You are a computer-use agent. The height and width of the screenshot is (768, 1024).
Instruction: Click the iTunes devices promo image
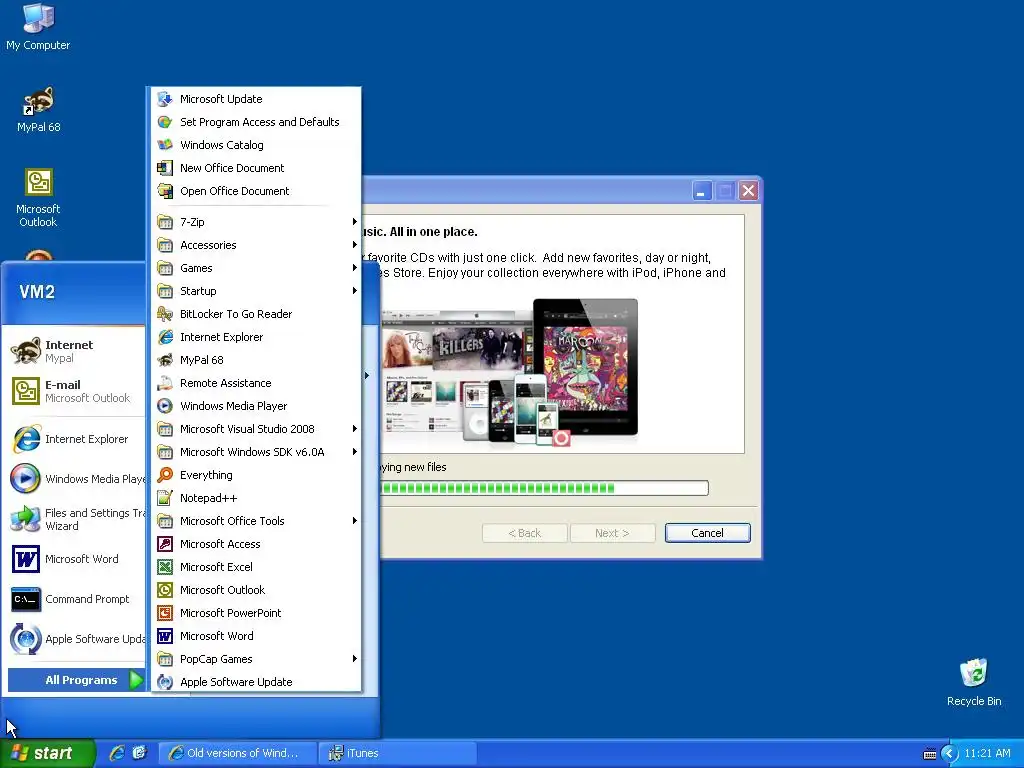point(509,373)
